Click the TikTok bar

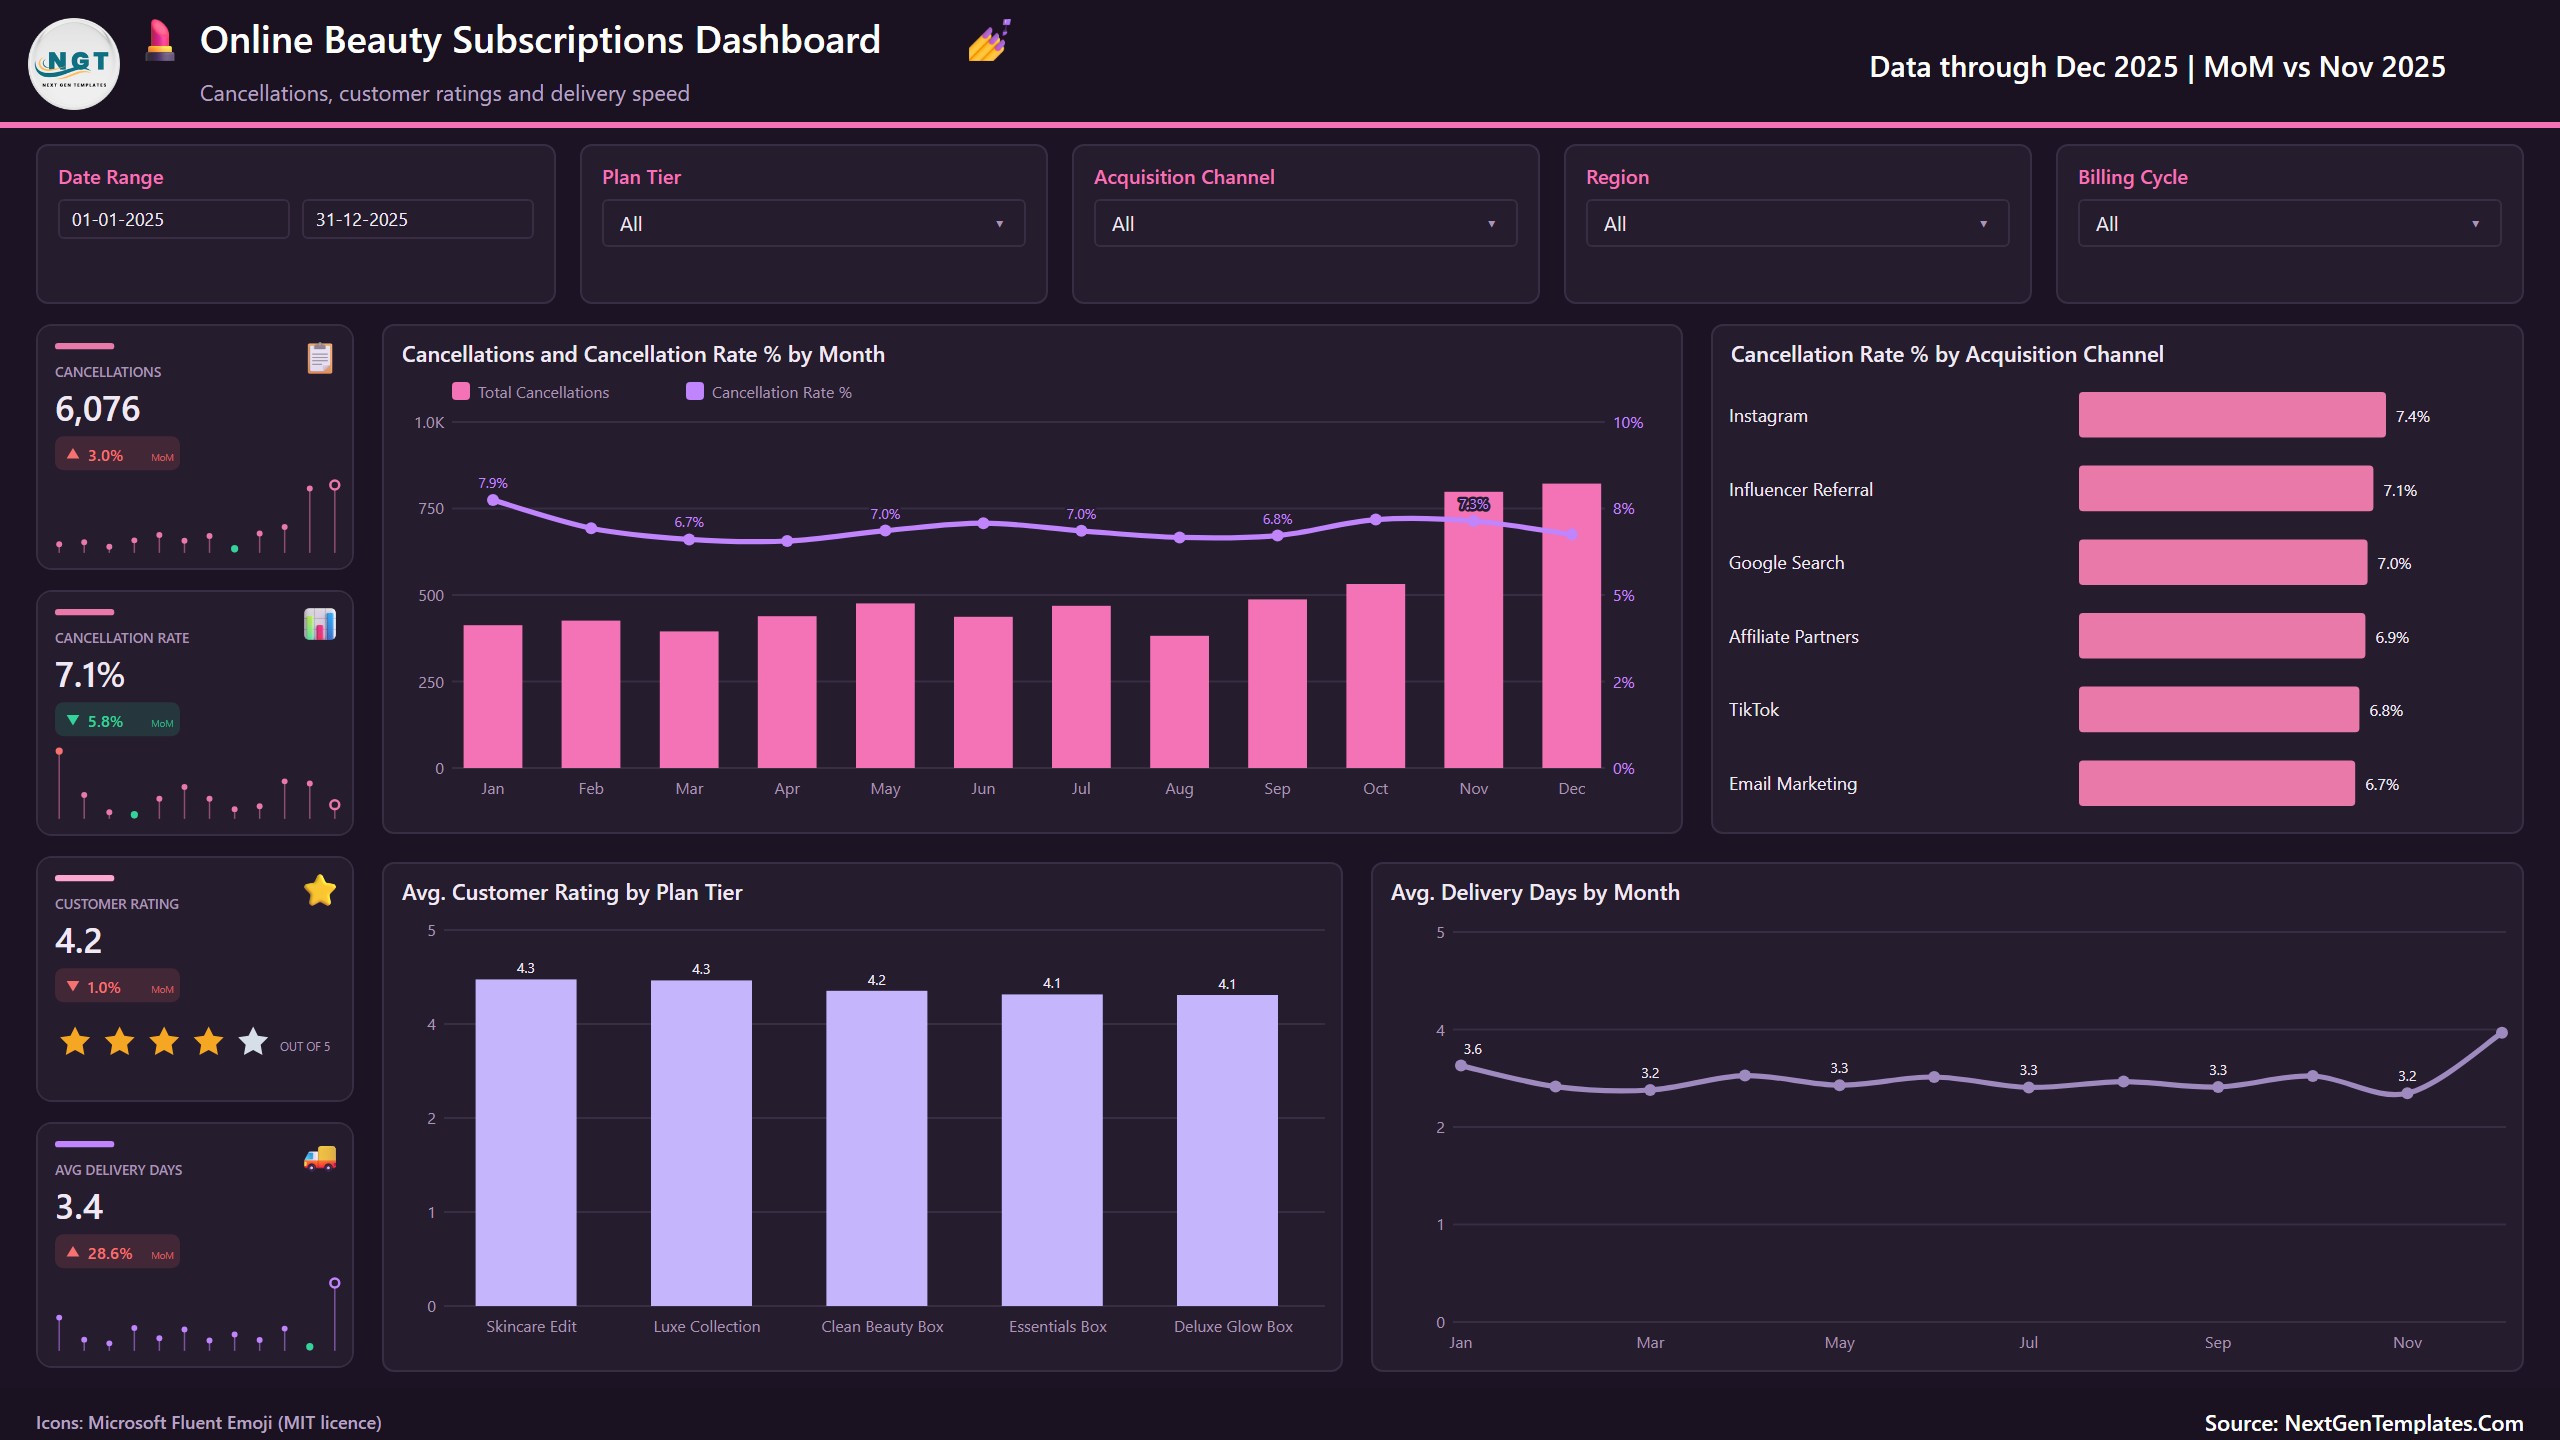(2219, 709)
